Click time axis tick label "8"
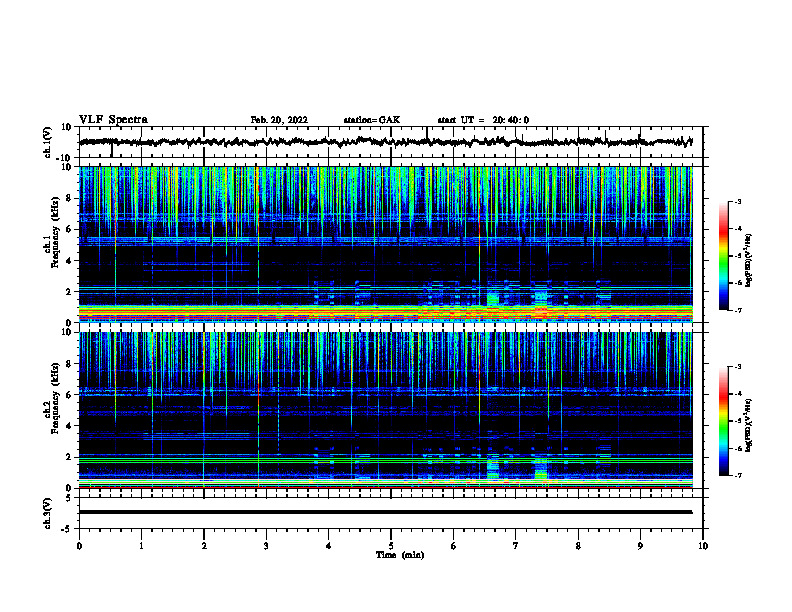792x612 pixels. 578,546
